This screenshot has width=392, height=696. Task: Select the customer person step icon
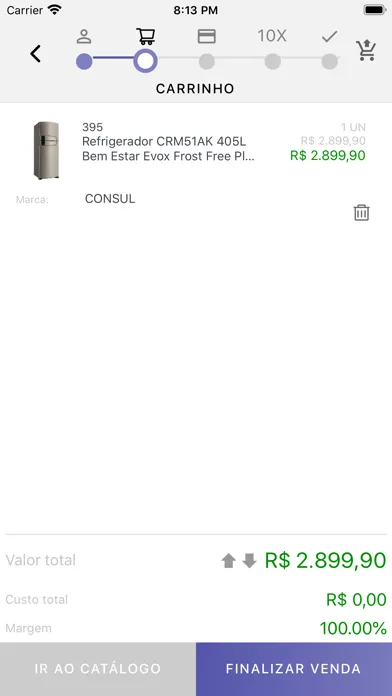click(x=84, y=36)
